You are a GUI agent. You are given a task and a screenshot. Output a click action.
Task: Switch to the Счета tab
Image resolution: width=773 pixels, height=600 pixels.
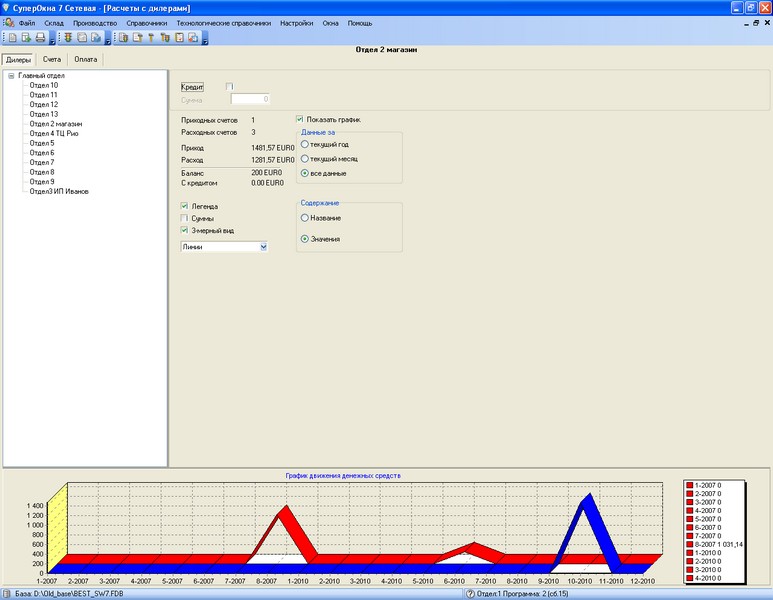pos(52,59)
